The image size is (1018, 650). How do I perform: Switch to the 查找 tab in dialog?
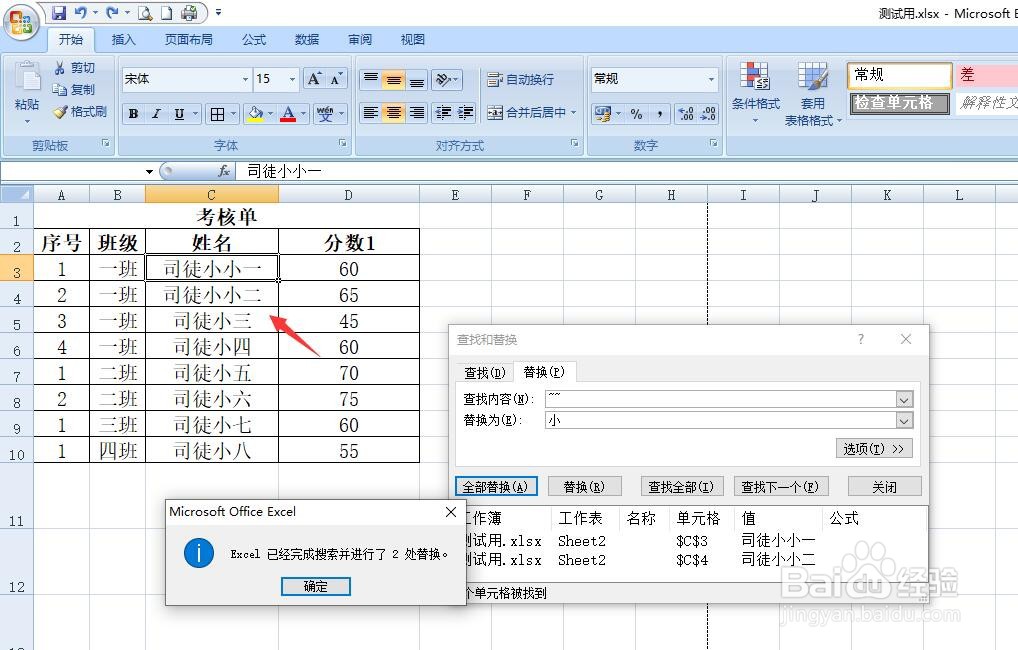[484, 373]
